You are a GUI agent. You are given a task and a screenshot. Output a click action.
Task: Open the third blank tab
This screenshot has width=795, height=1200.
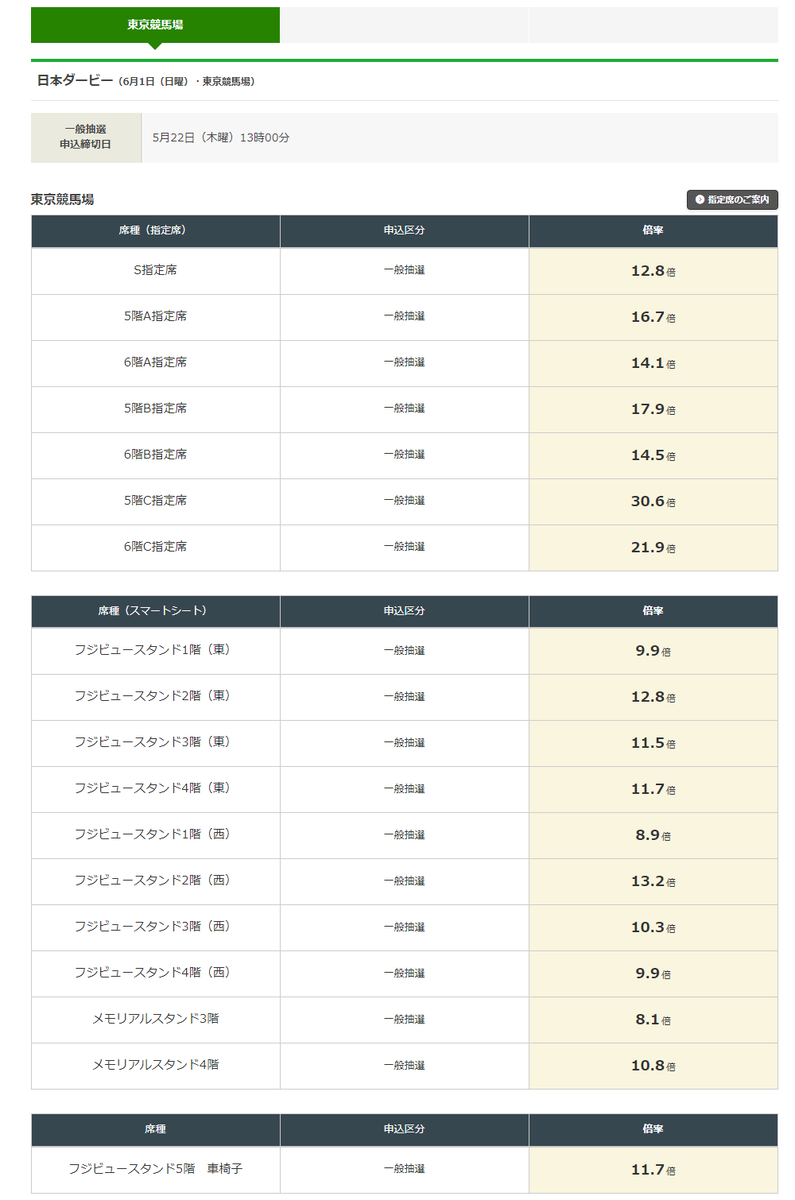[653, 25]
